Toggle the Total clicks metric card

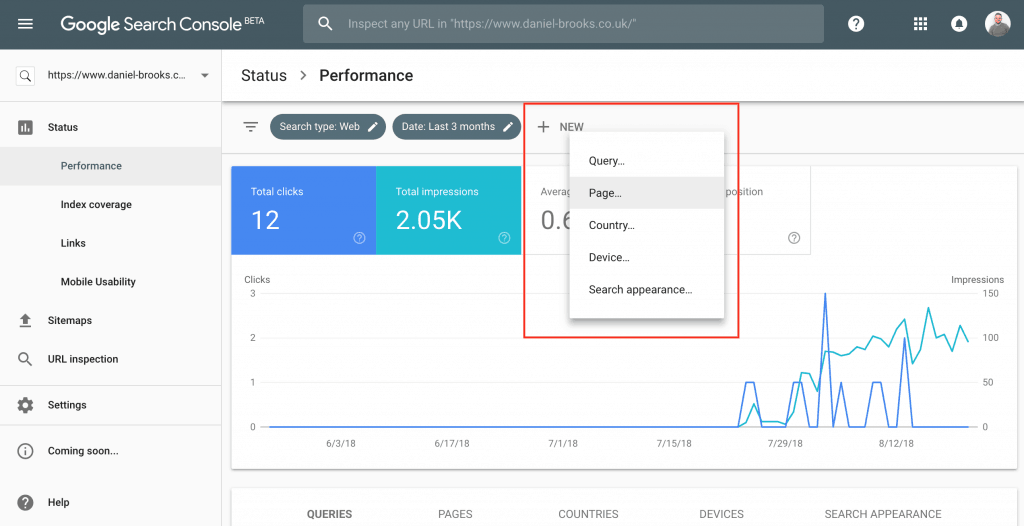[x=304, y=210]
